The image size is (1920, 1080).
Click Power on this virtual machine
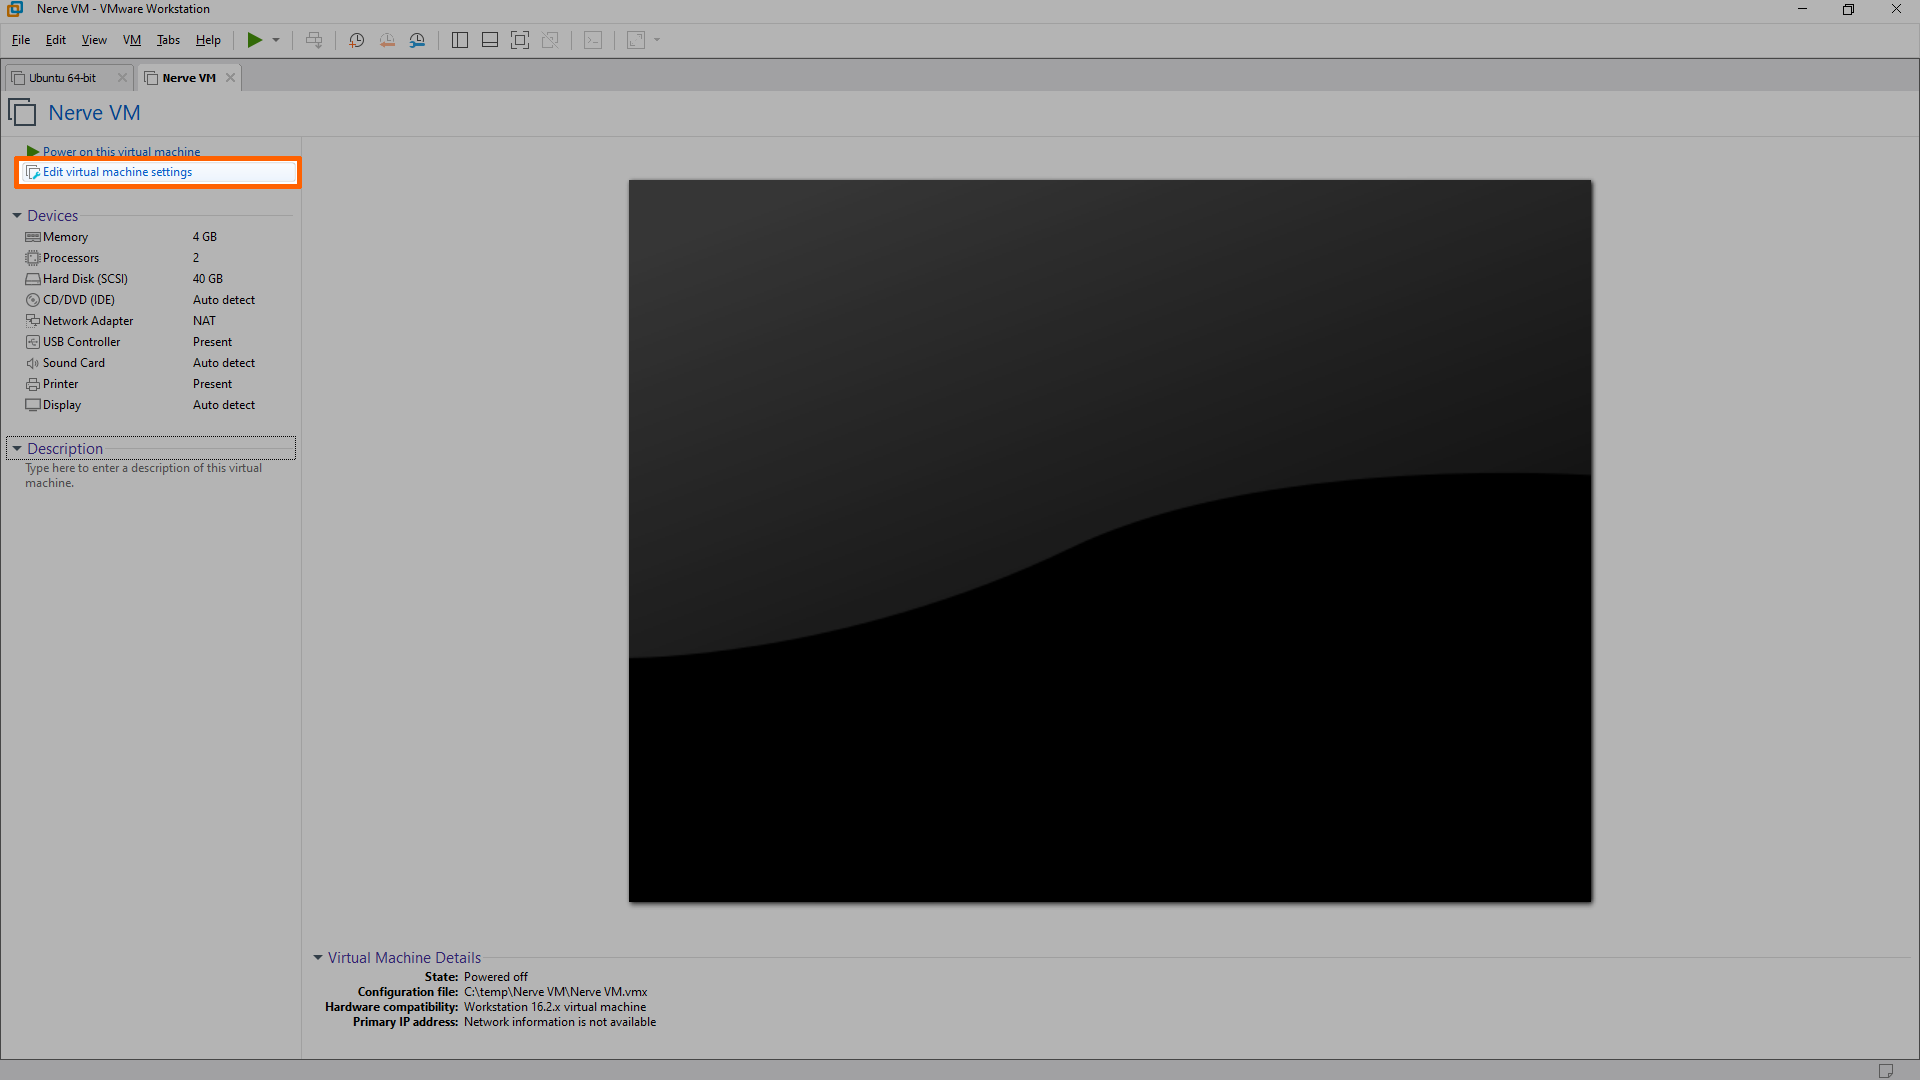tap(121, 152)
